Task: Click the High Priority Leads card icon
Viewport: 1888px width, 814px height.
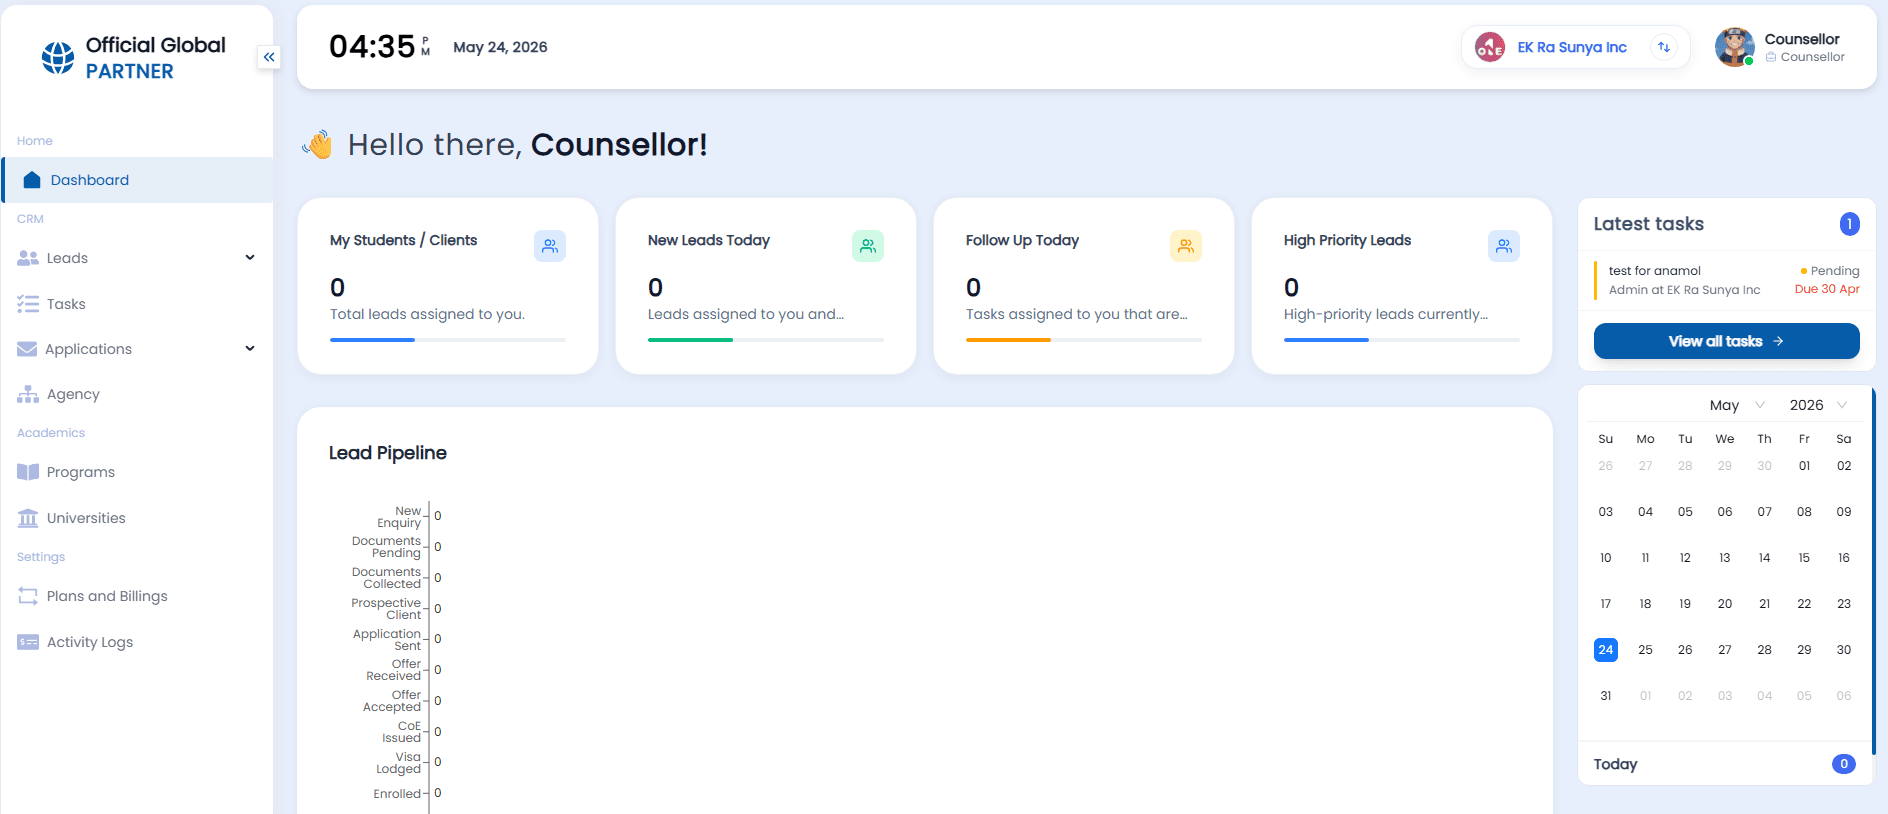Action: click(x=1504, y=246)
